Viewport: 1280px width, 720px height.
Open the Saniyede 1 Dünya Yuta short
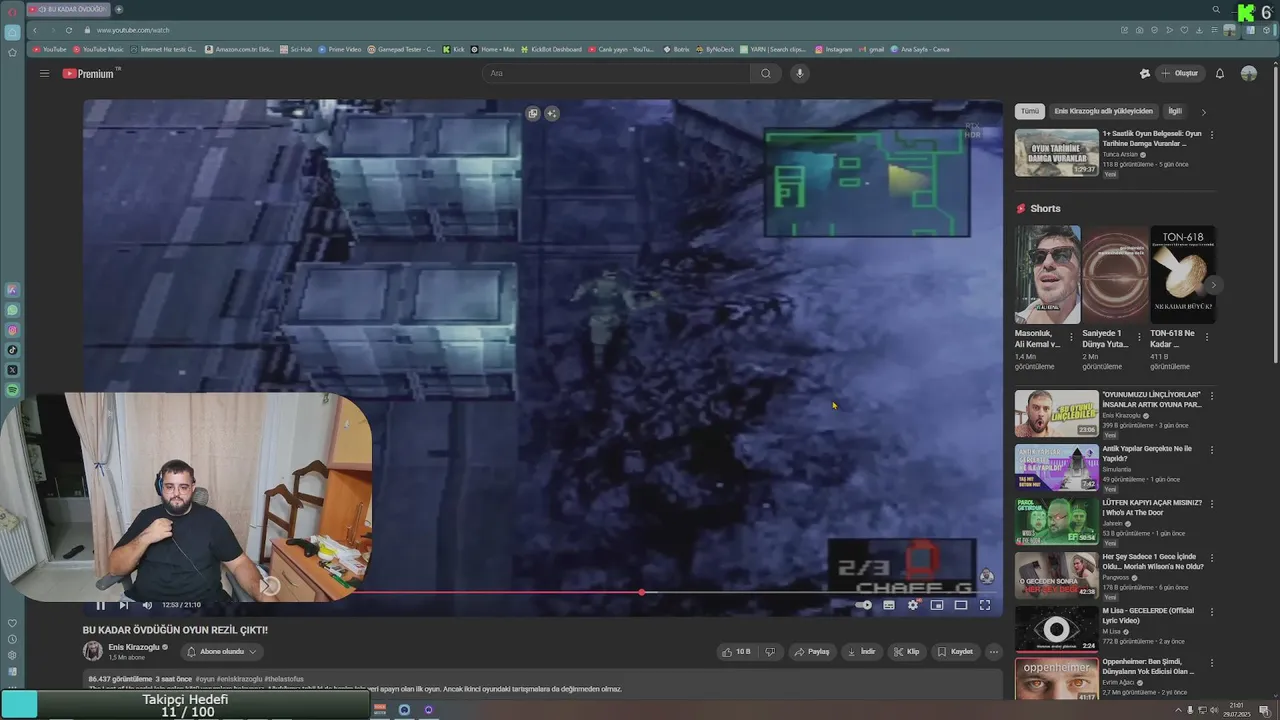pos(1115,275)
